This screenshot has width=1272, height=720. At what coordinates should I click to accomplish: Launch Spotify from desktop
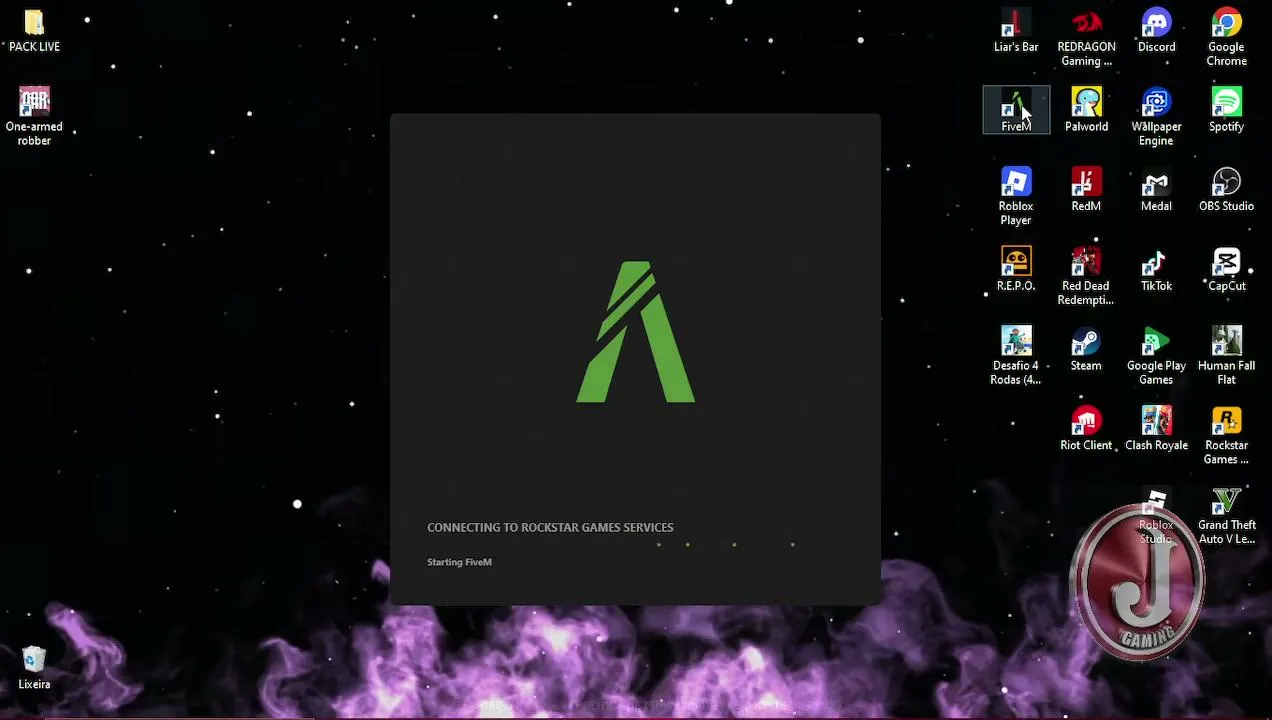pos(1226,110)
